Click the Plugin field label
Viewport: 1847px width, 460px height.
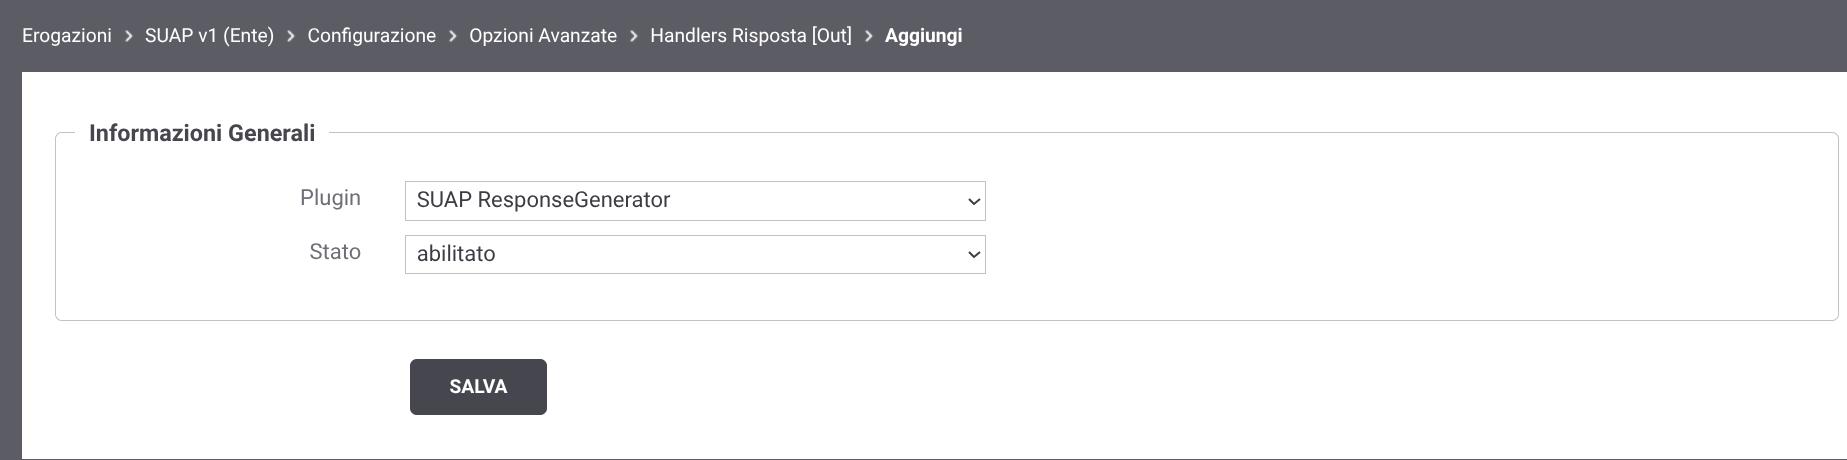330,198
